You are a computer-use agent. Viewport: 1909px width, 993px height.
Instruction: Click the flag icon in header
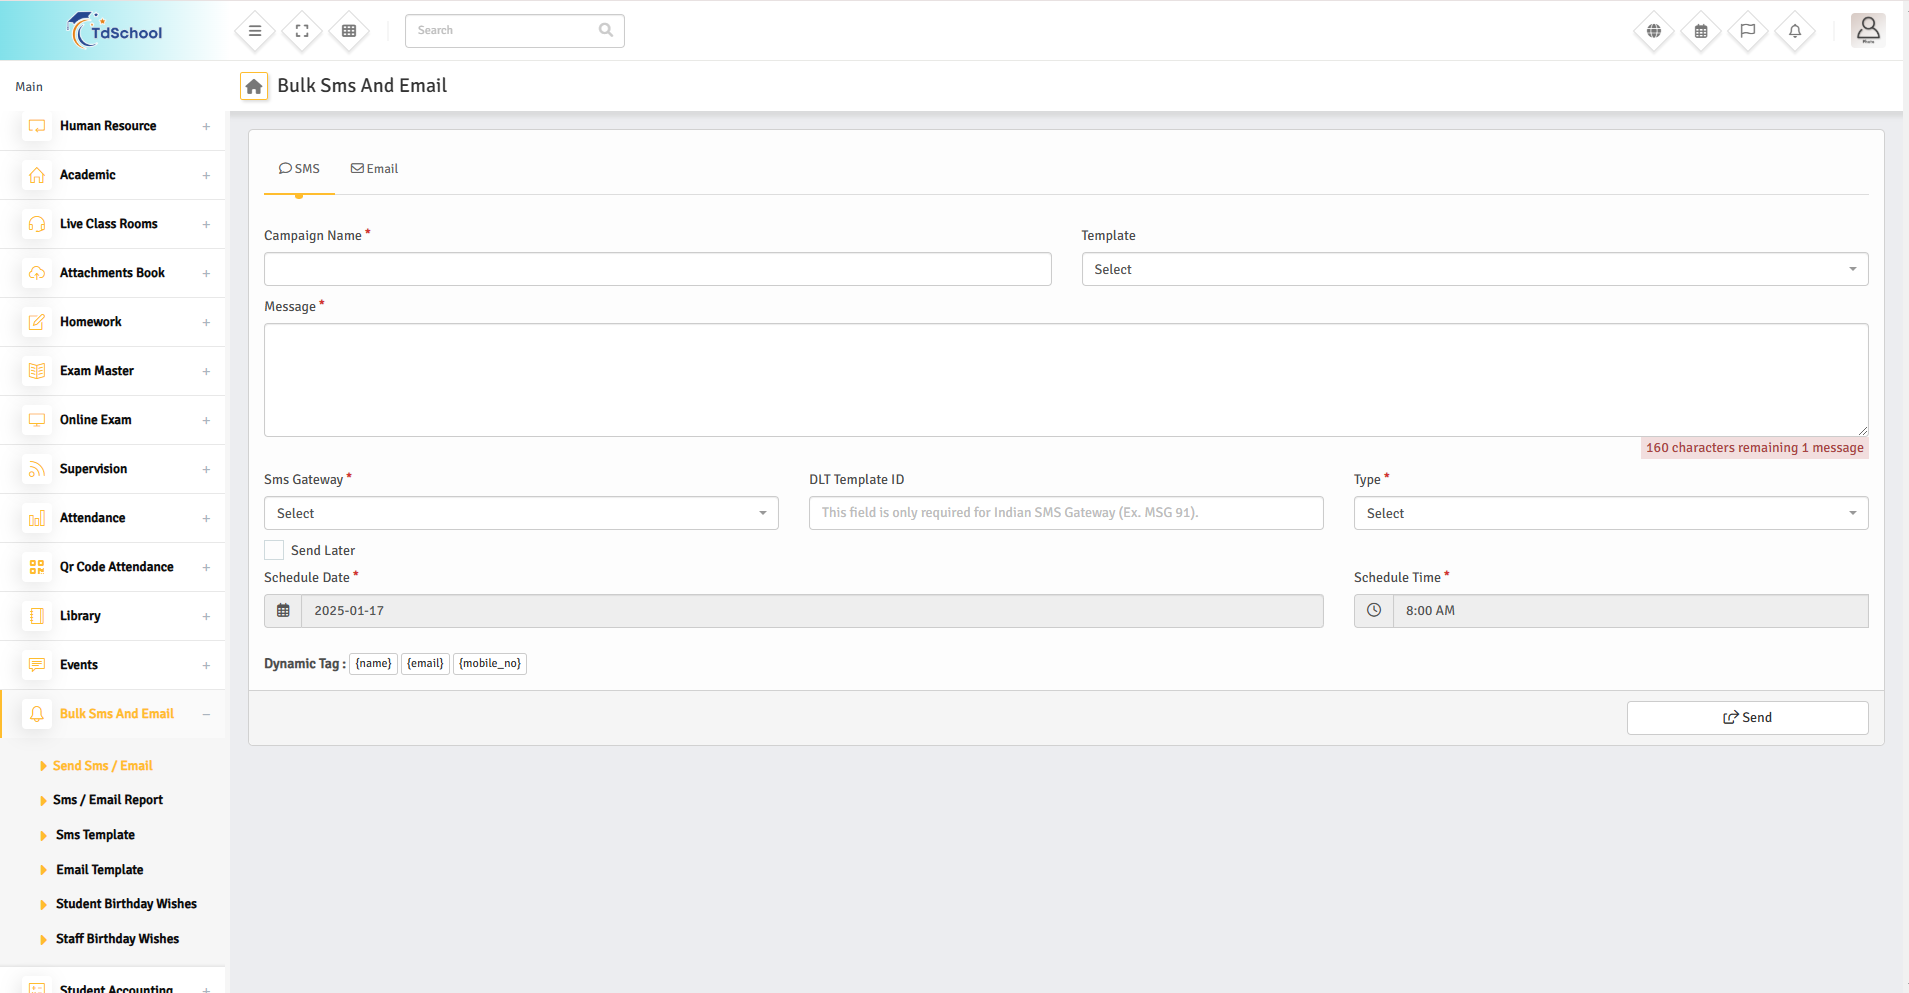click(x=1747, y=31)
